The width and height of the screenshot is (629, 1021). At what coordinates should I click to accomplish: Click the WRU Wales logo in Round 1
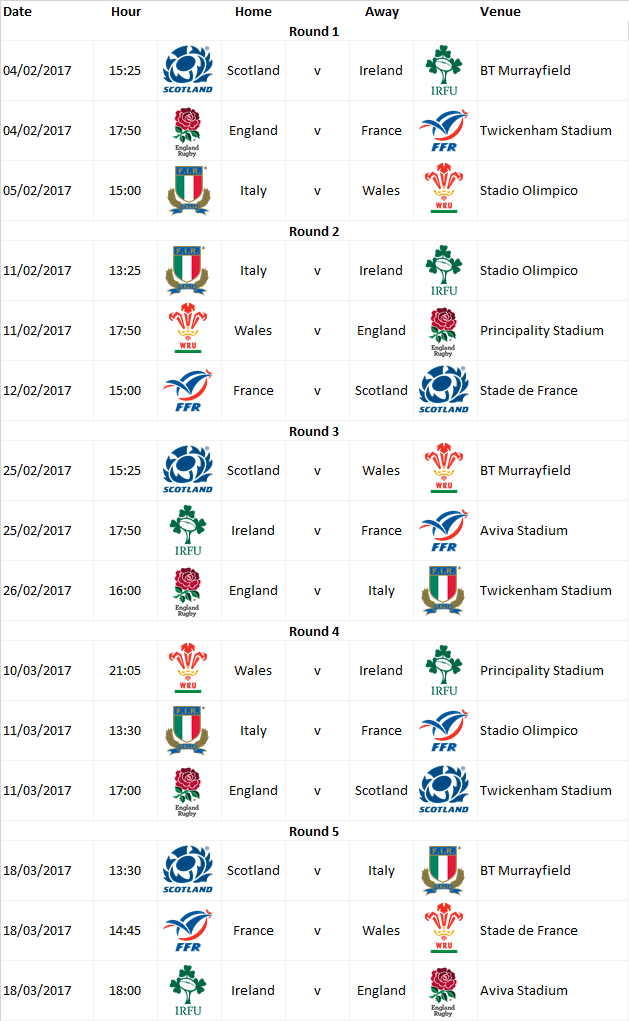coord(444,191)
